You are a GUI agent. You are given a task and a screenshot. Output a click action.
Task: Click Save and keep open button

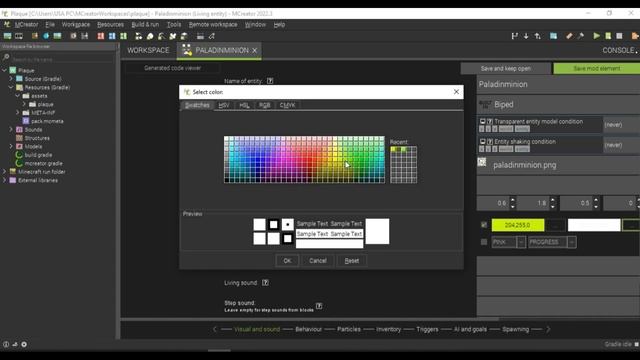506,69
